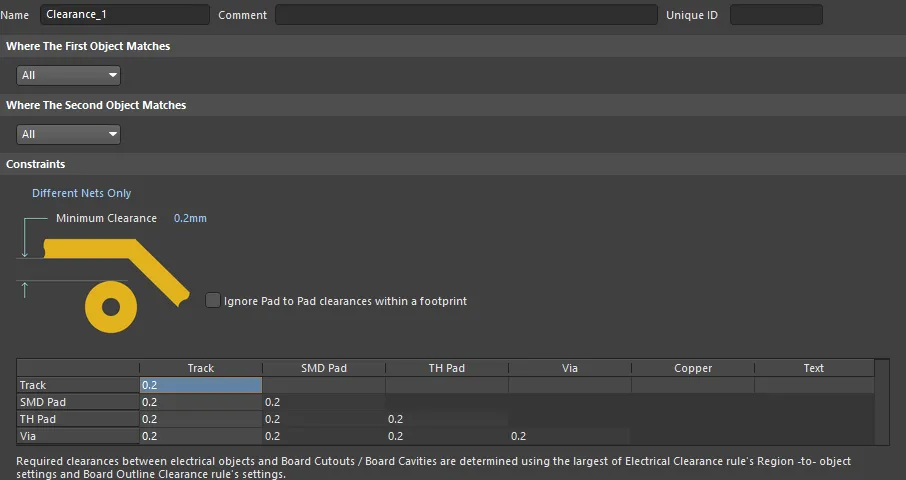
Task: Select Via row SMD Pad cell
Action: (324, 436)
